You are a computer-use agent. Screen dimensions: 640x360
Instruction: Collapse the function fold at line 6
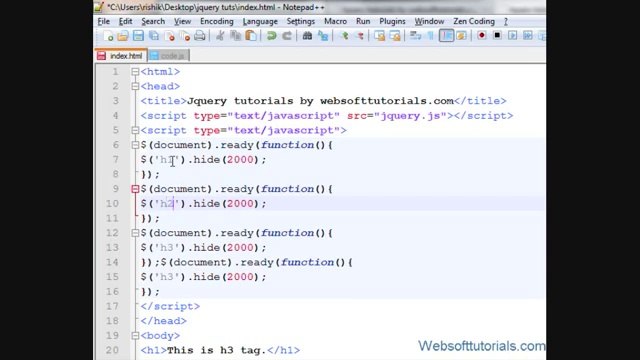point(135,145)
